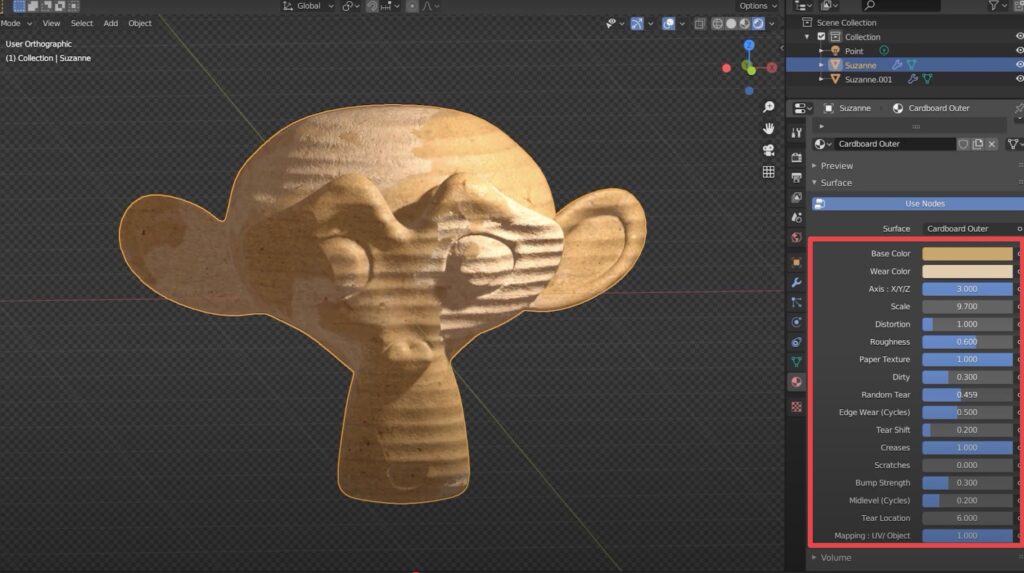This screenshot has width=1024, height=573.
Task: Click Suzanne.001's mesh data icon in outliner
Action: pos(927,79)
